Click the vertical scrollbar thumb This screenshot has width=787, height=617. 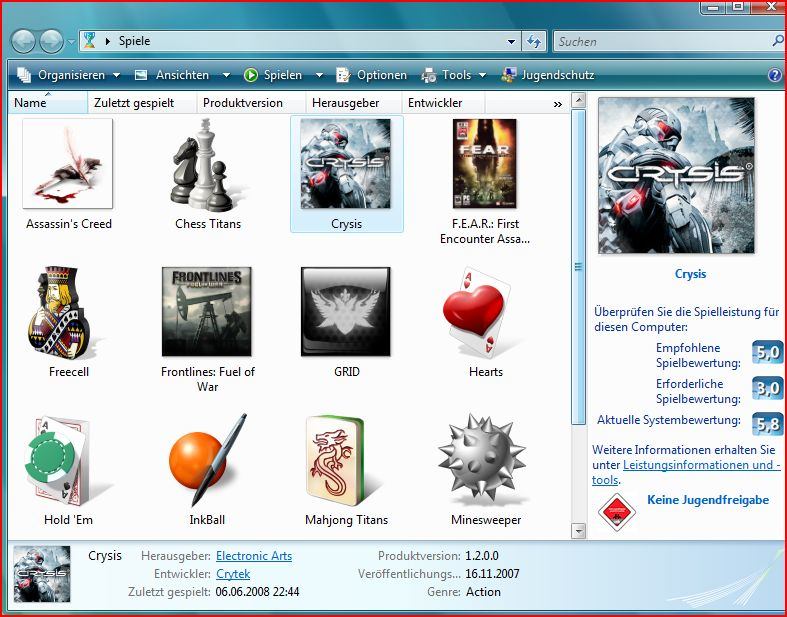pos(578,267)
